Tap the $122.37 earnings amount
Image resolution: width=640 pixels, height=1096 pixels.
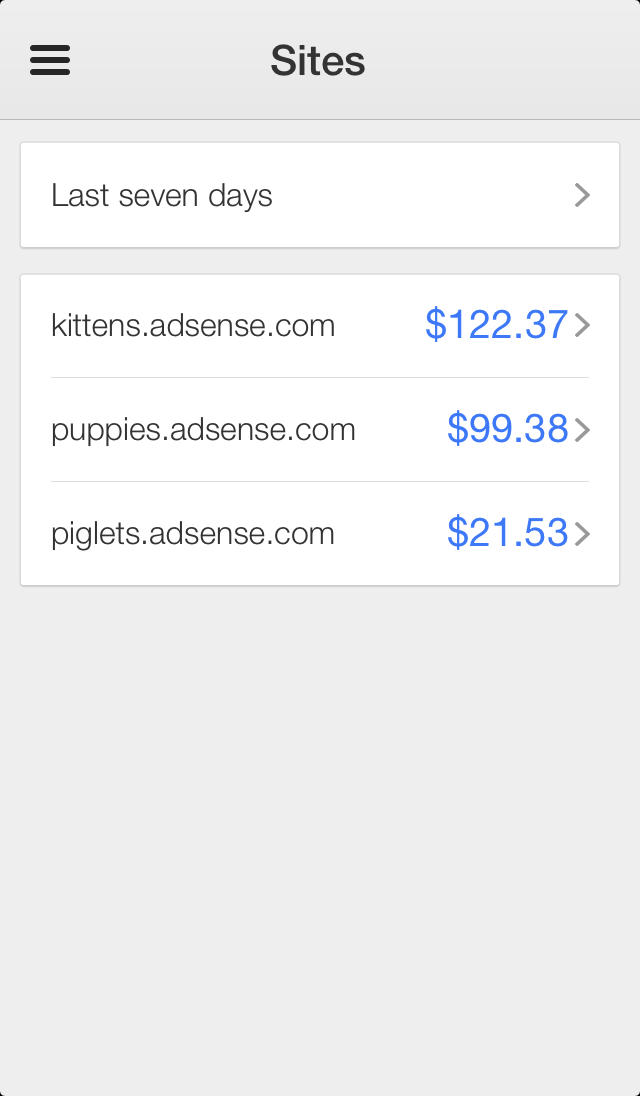tap(496, 325)
